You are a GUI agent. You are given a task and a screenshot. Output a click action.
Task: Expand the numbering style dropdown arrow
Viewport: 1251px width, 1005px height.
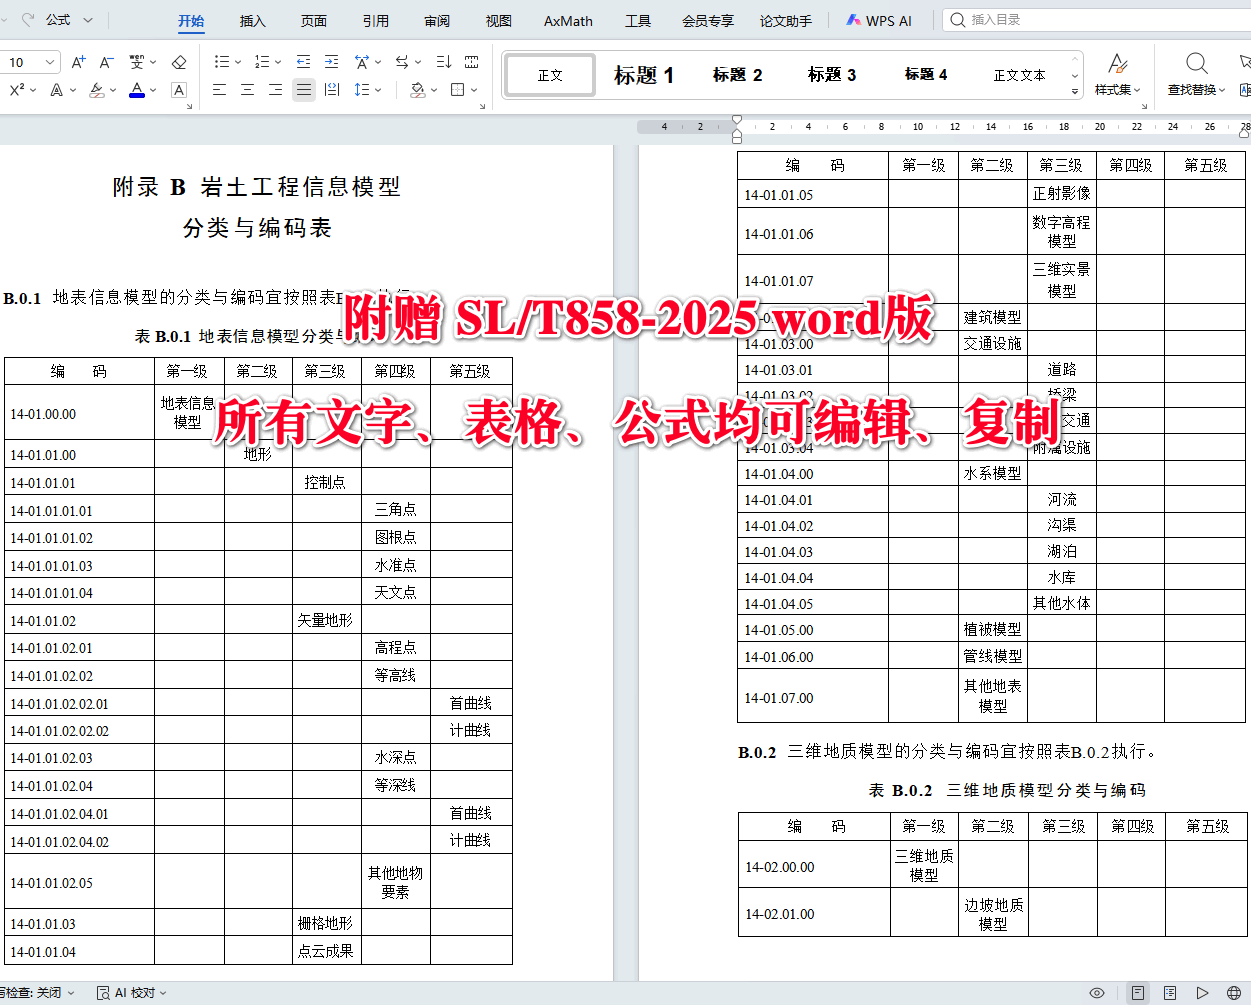coord(278,62)
